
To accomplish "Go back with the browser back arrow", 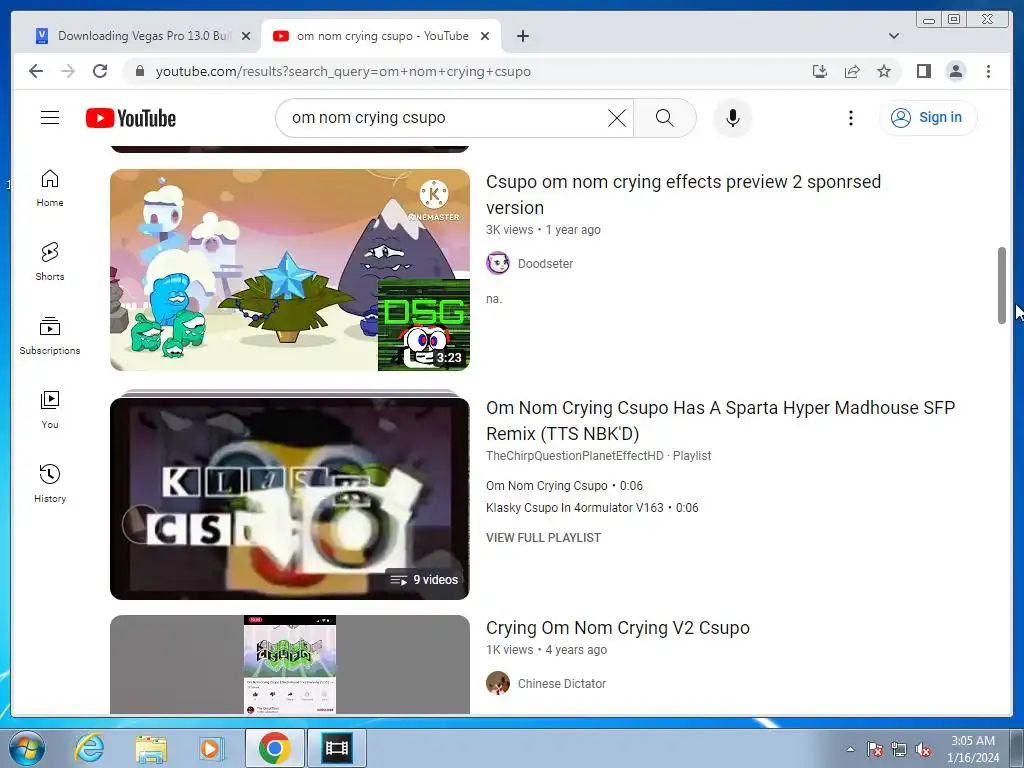I will 36,71.
